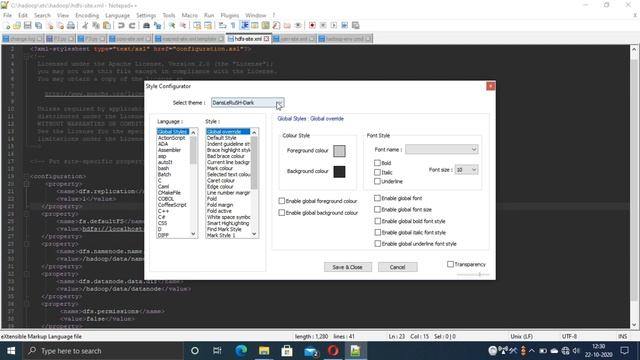Open the Font size dropdown
The height and width of the screenshot is (360, 640).
[x=466, y=169]
